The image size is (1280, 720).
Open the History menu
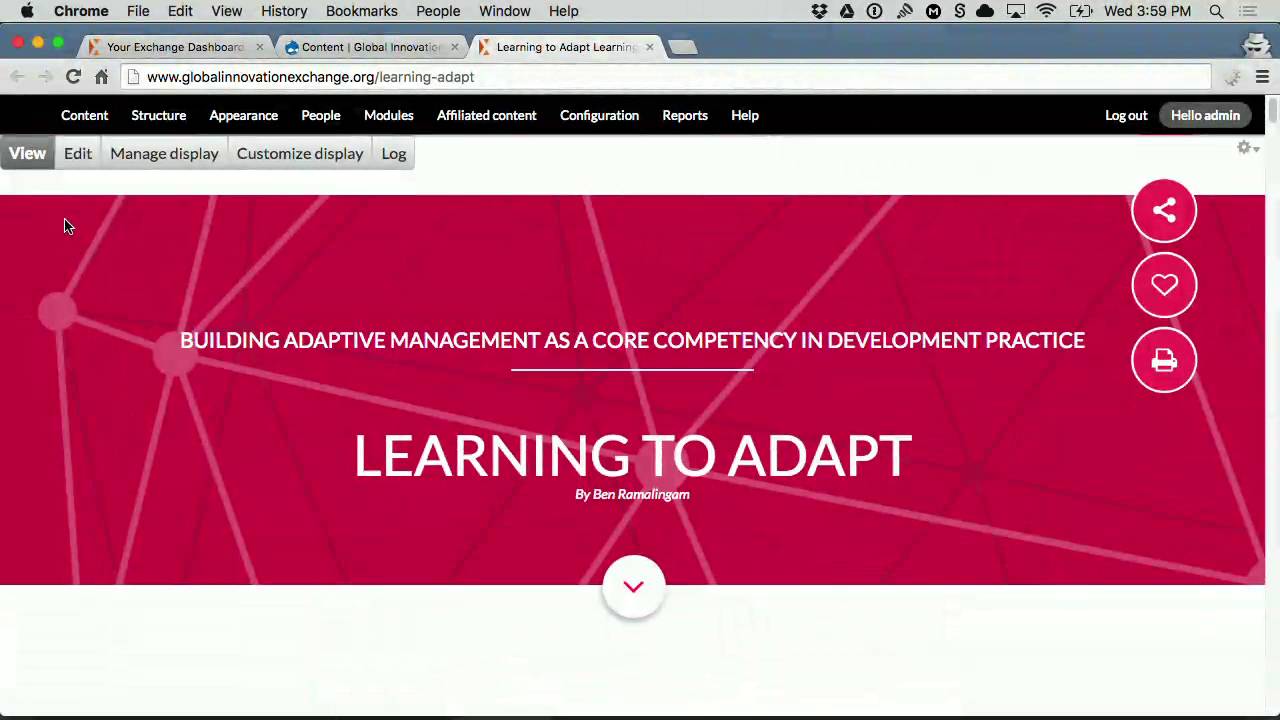pyautogui.click(x=284, y=11)
